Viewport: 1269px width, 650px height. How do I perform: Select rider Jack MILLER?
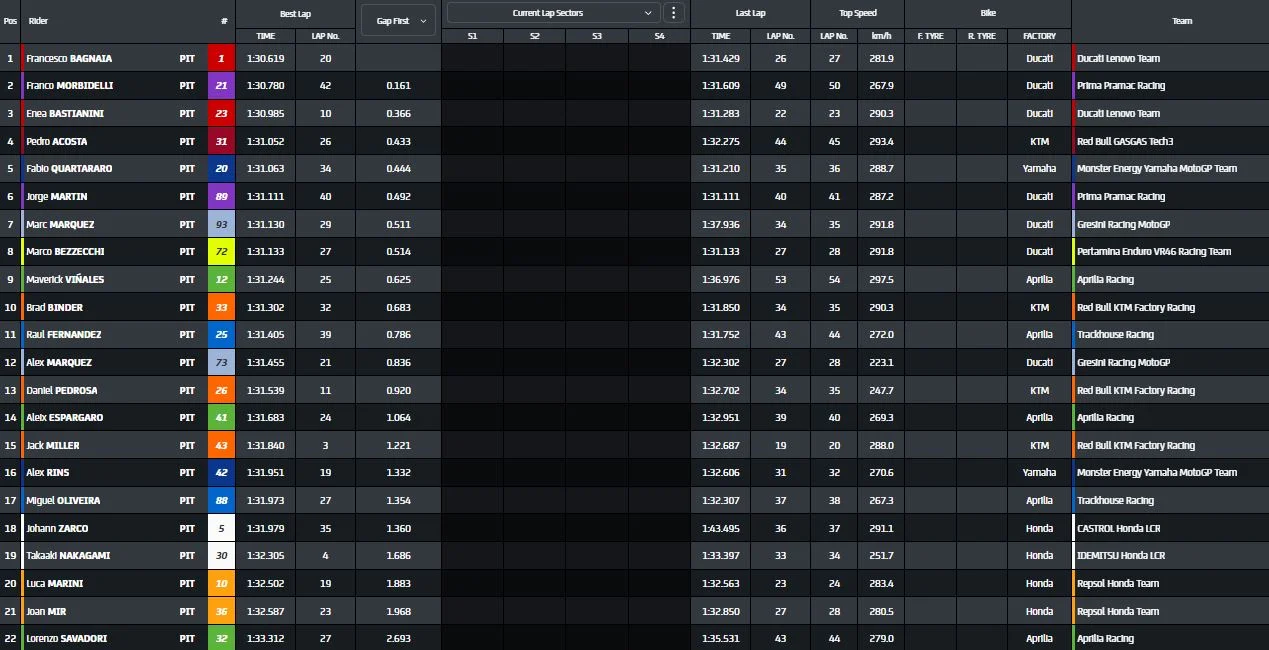[x=53, y=446]
